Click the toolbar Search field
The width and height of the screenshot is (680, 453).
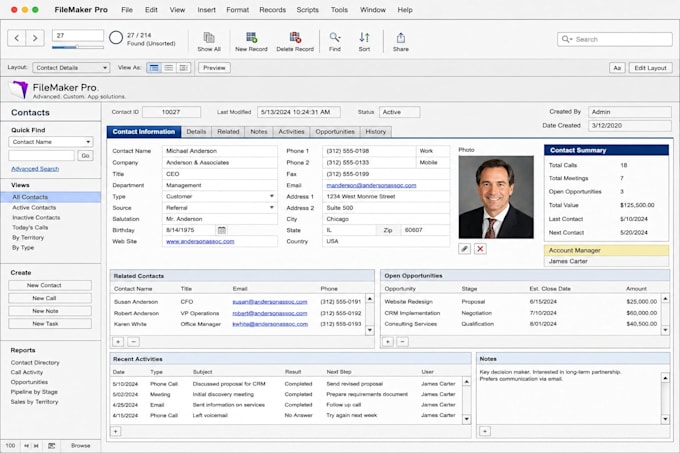(x=615, y=39)
